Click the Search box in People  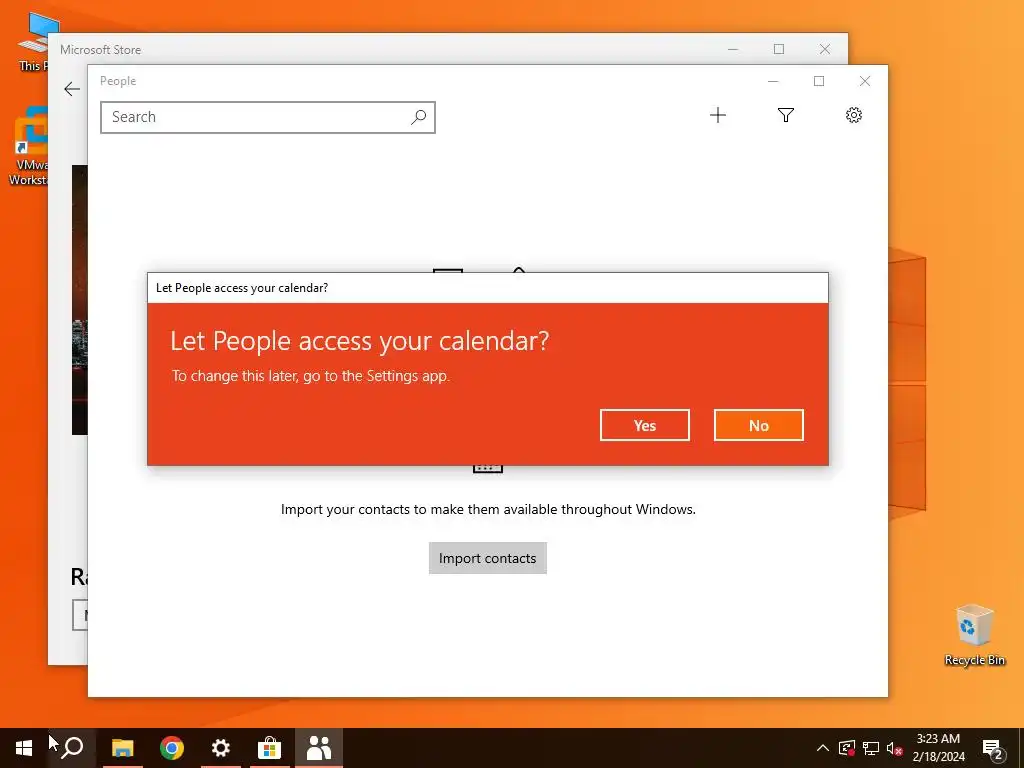coord(268,118)
